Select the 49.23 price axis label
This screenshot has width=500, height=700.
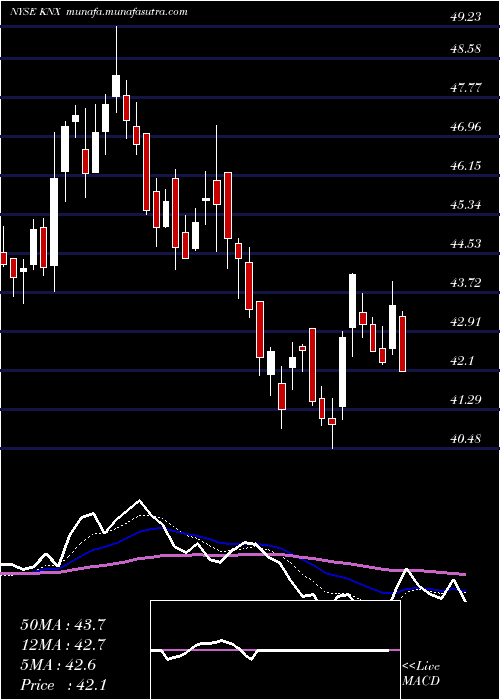pyautogui.click(x=465, y=17)
